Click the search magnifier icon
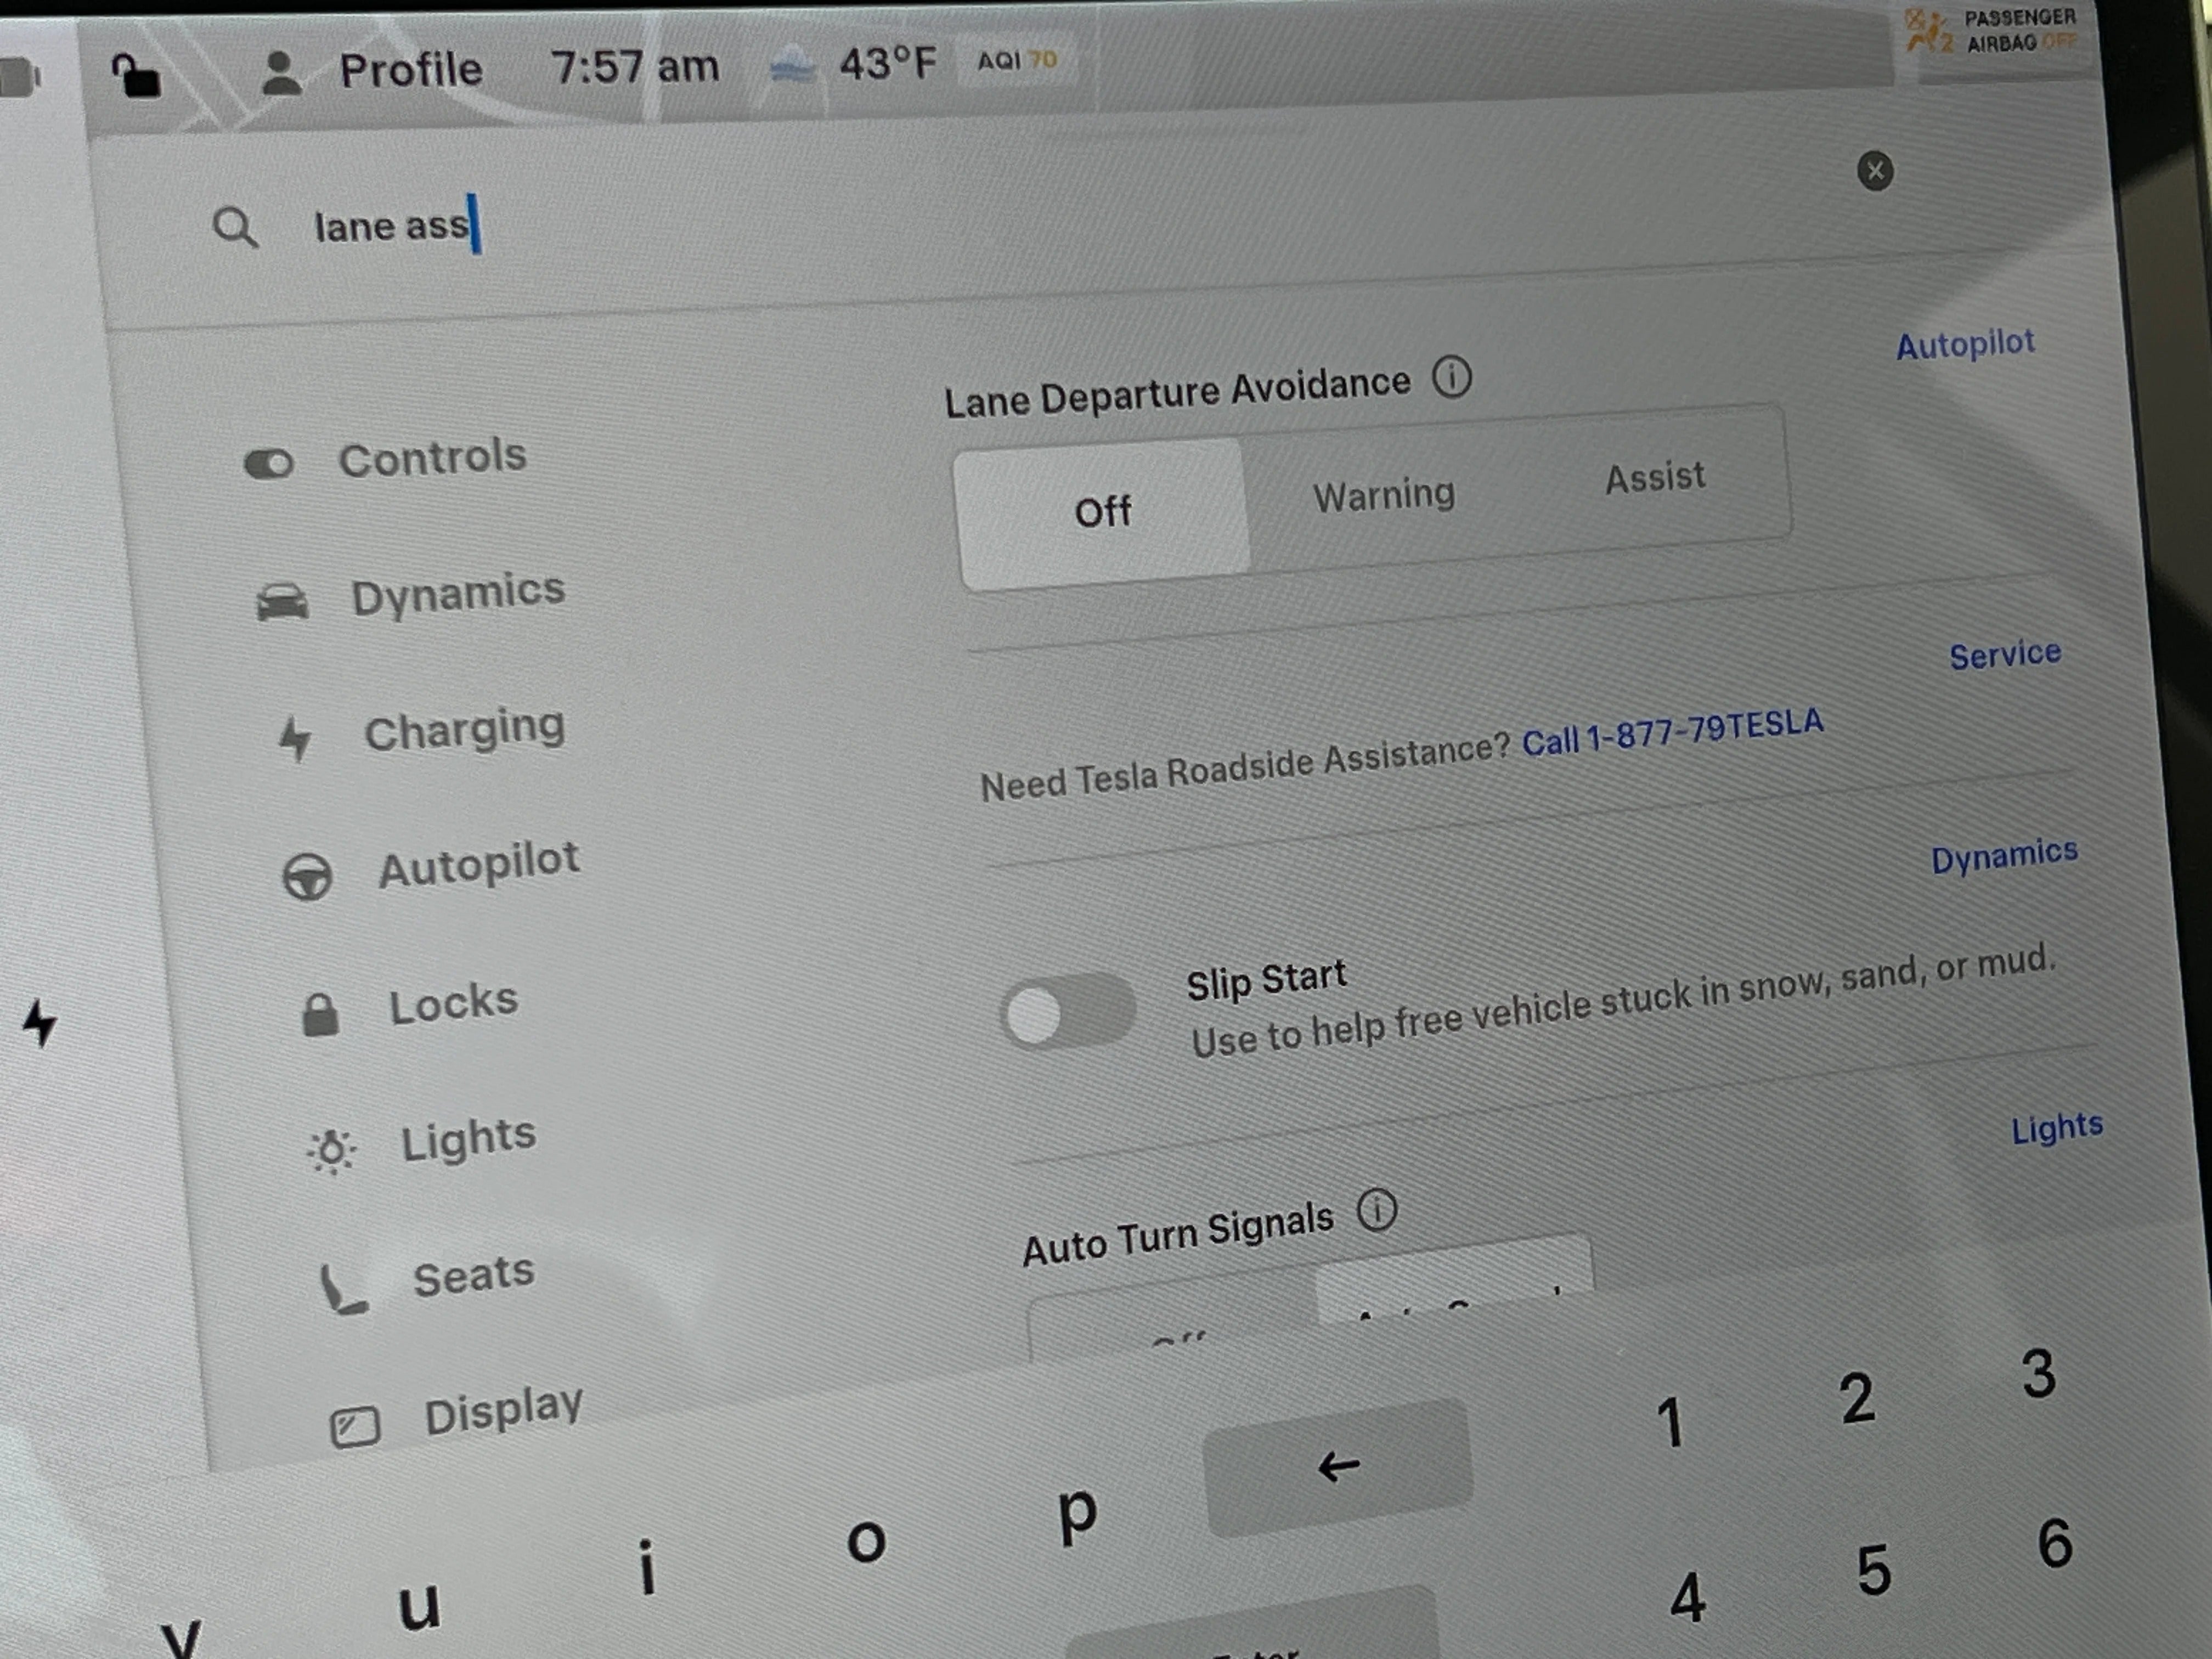Image resolution: width=2212 pixels, height=1659 pixels. point(235,227)
